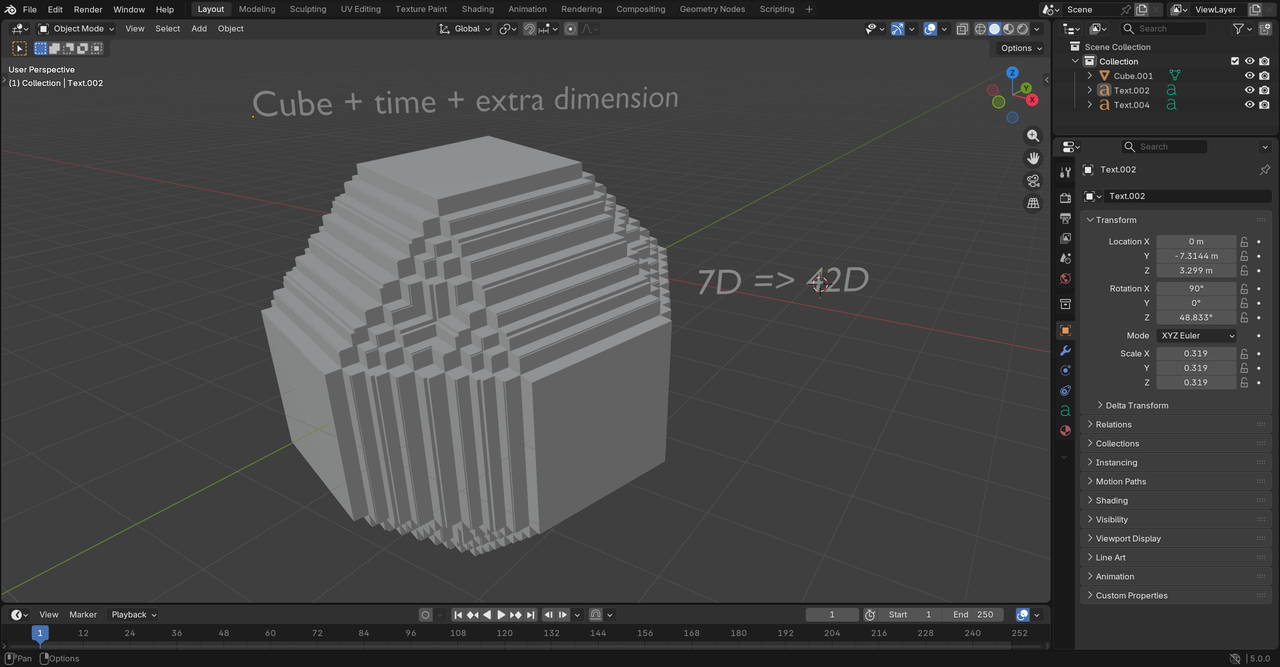1280x667 pixels.
Task: Play the animation forward
Action: (501, 615)
